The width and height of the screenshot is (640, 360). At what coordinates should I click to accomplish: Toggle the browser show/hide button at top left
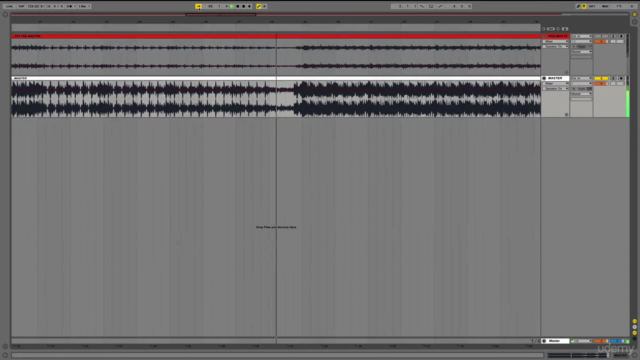point(5,15)
